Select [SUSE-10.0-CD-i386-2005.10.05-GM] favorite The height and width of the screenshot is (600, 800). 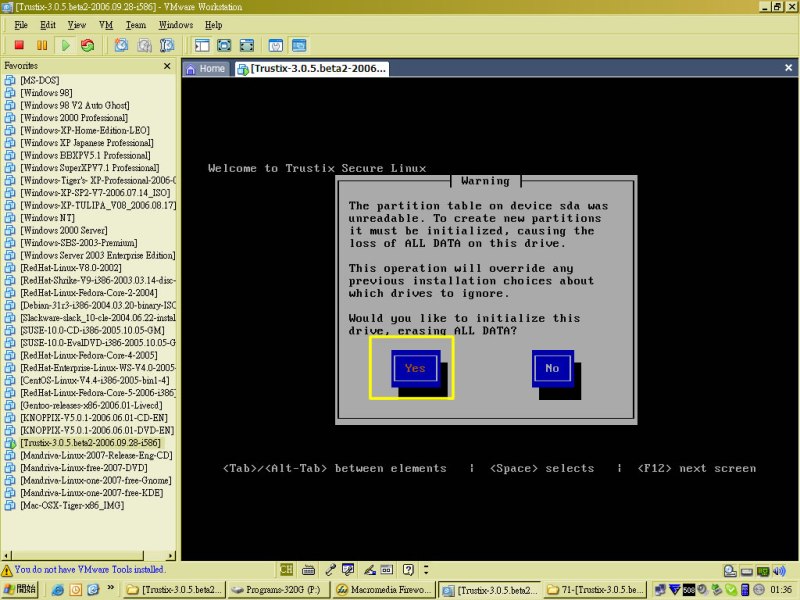[92, 330]
